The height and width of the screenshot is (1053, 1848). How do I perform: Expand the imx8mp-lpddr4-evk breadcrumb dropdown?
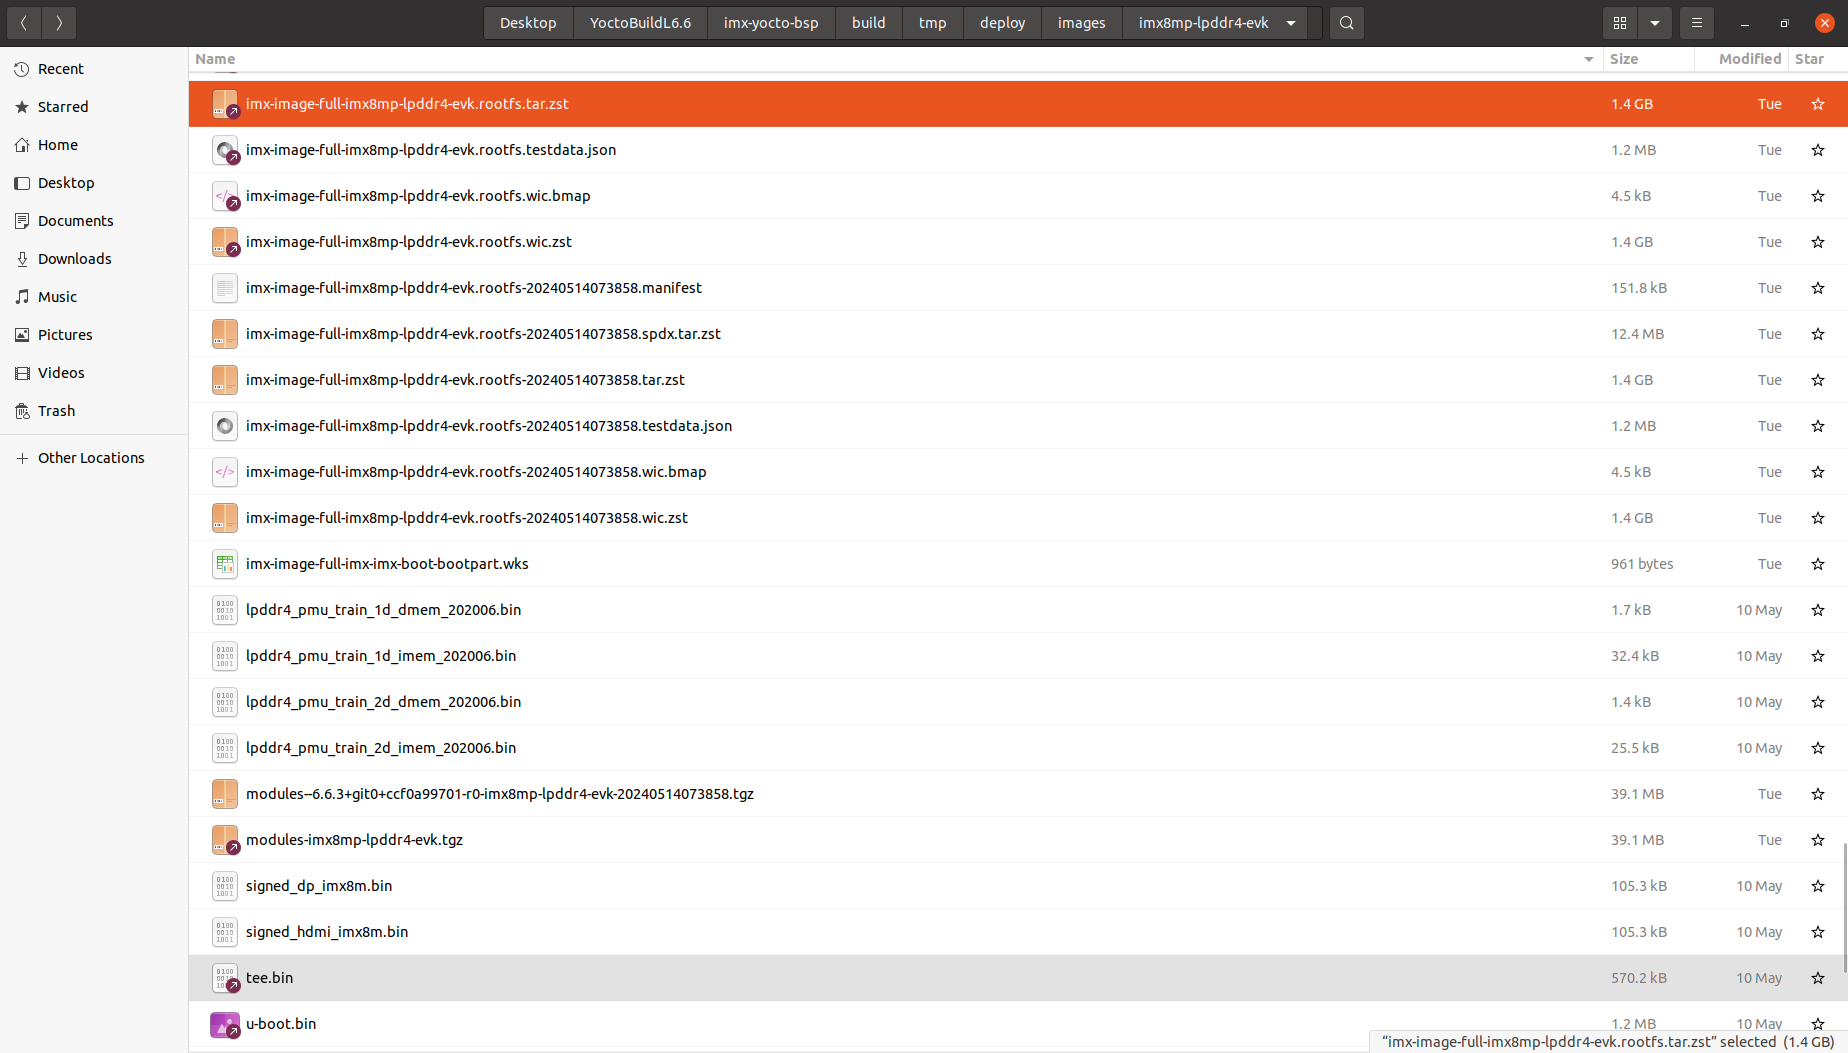1290,22
